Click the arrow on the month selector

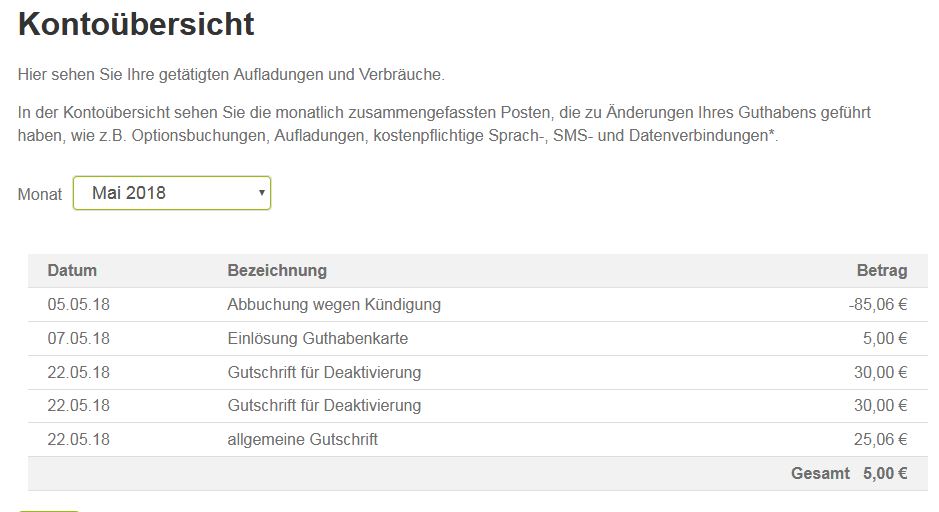pos(262,193)
